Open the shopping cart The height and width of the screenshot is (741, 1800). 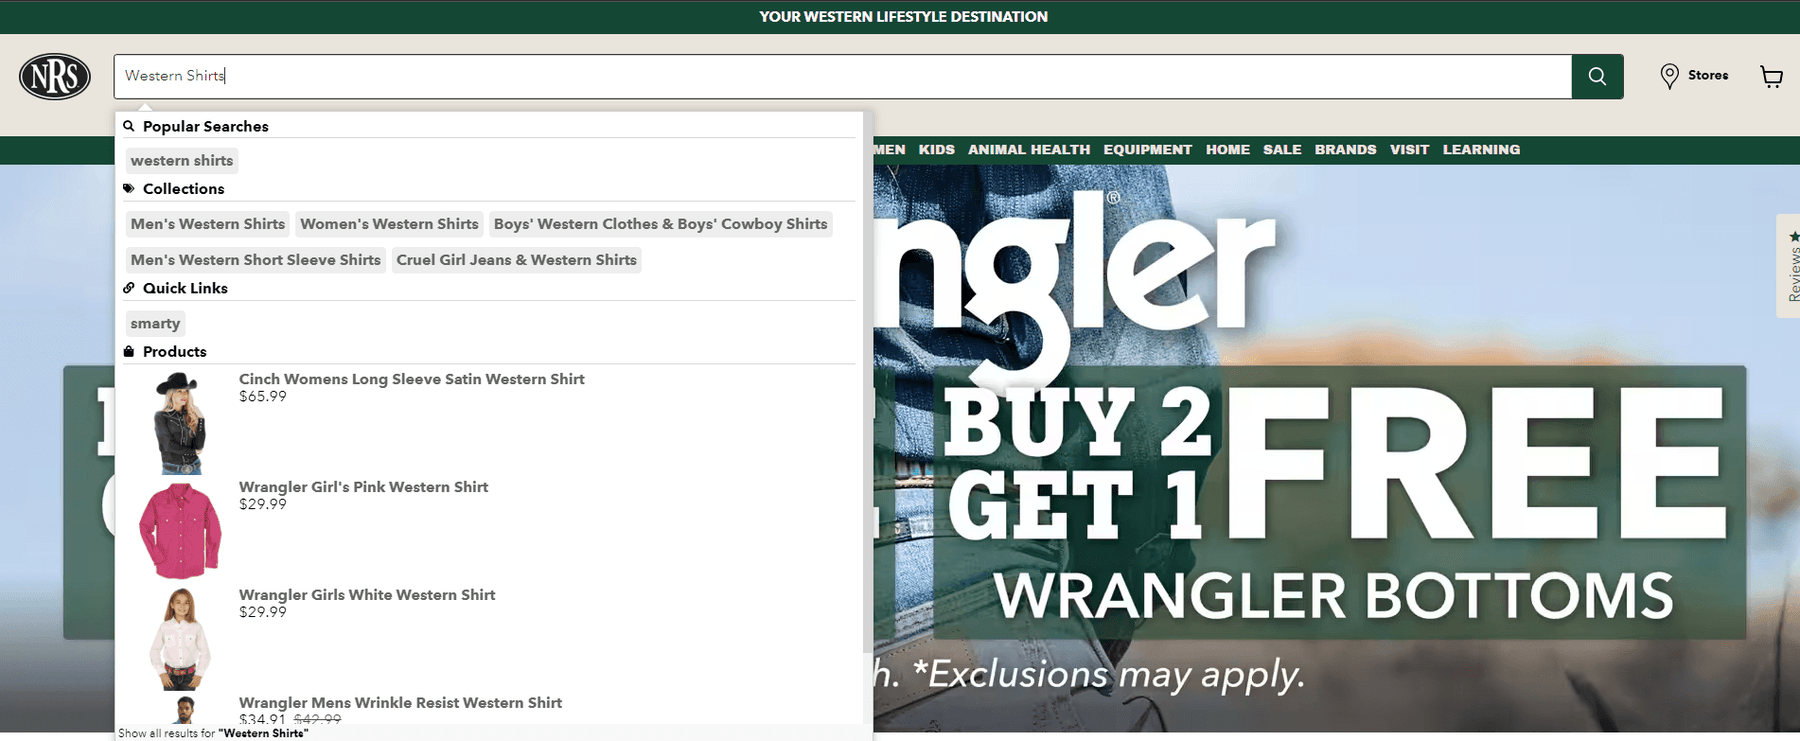click(x=1771, y=77)
